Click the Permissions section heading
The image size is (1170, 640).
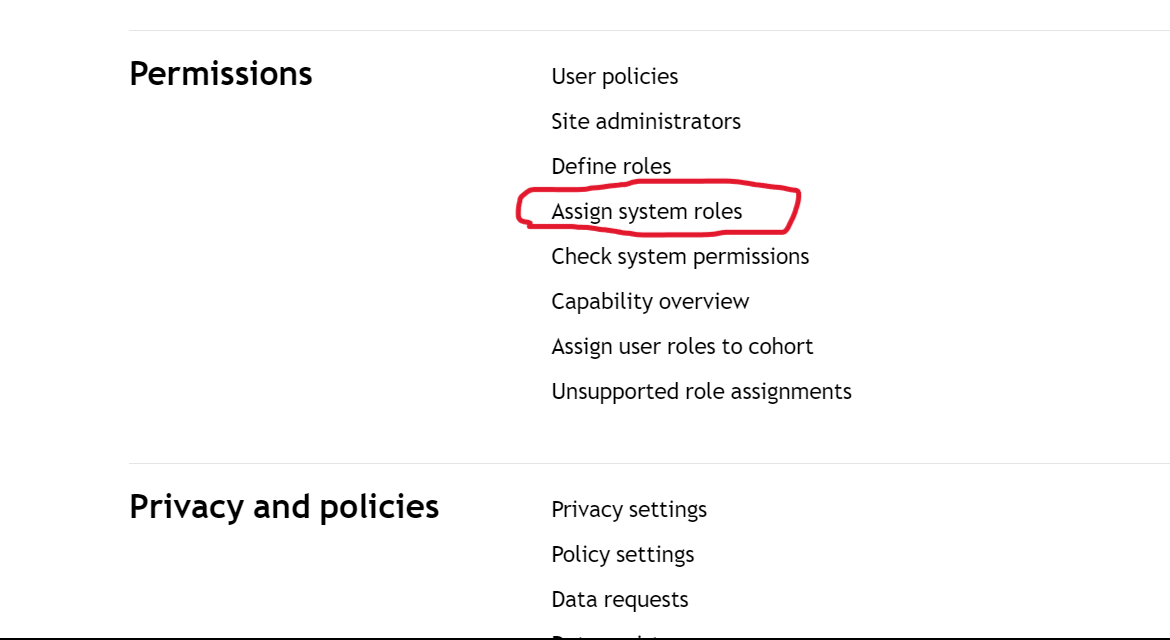click(x=221, y=74)
